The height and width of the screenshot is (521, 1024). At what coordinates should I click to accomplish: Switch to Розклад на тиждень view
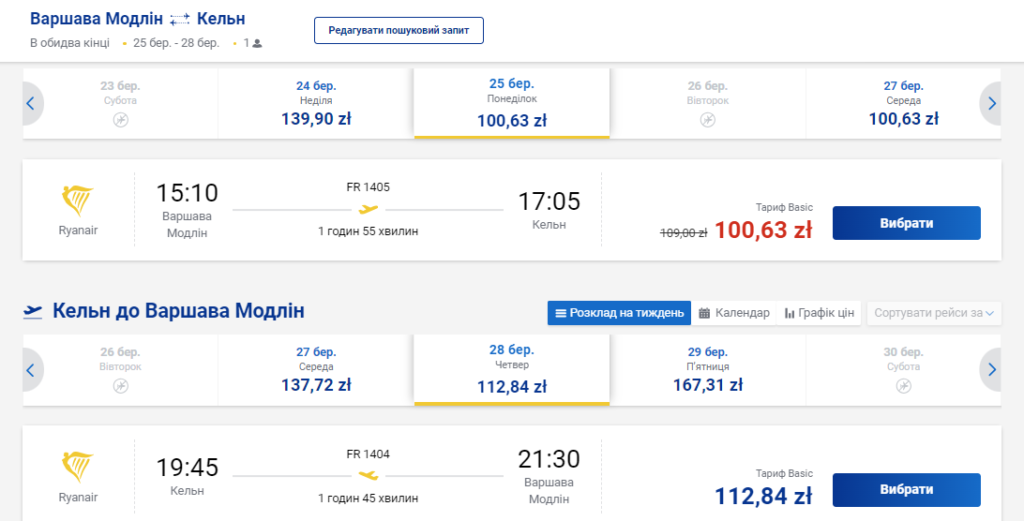tap(619, 313)
